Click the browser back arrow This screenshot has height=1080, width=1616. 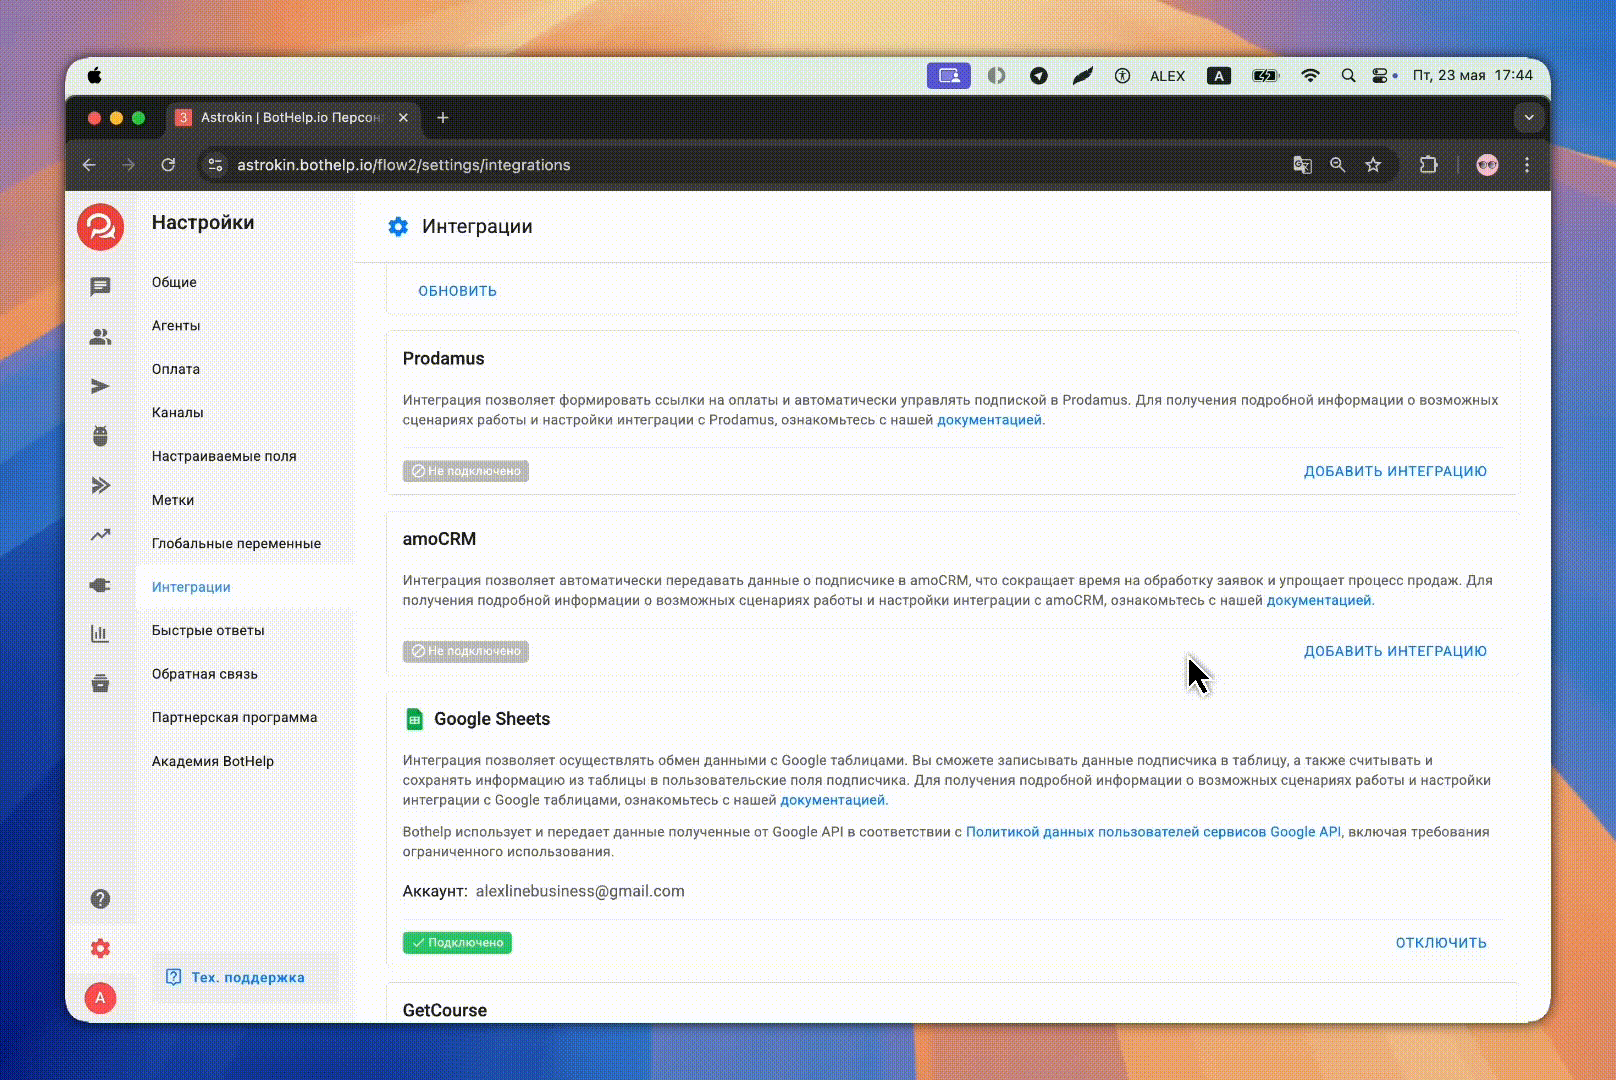coord(89,165)
